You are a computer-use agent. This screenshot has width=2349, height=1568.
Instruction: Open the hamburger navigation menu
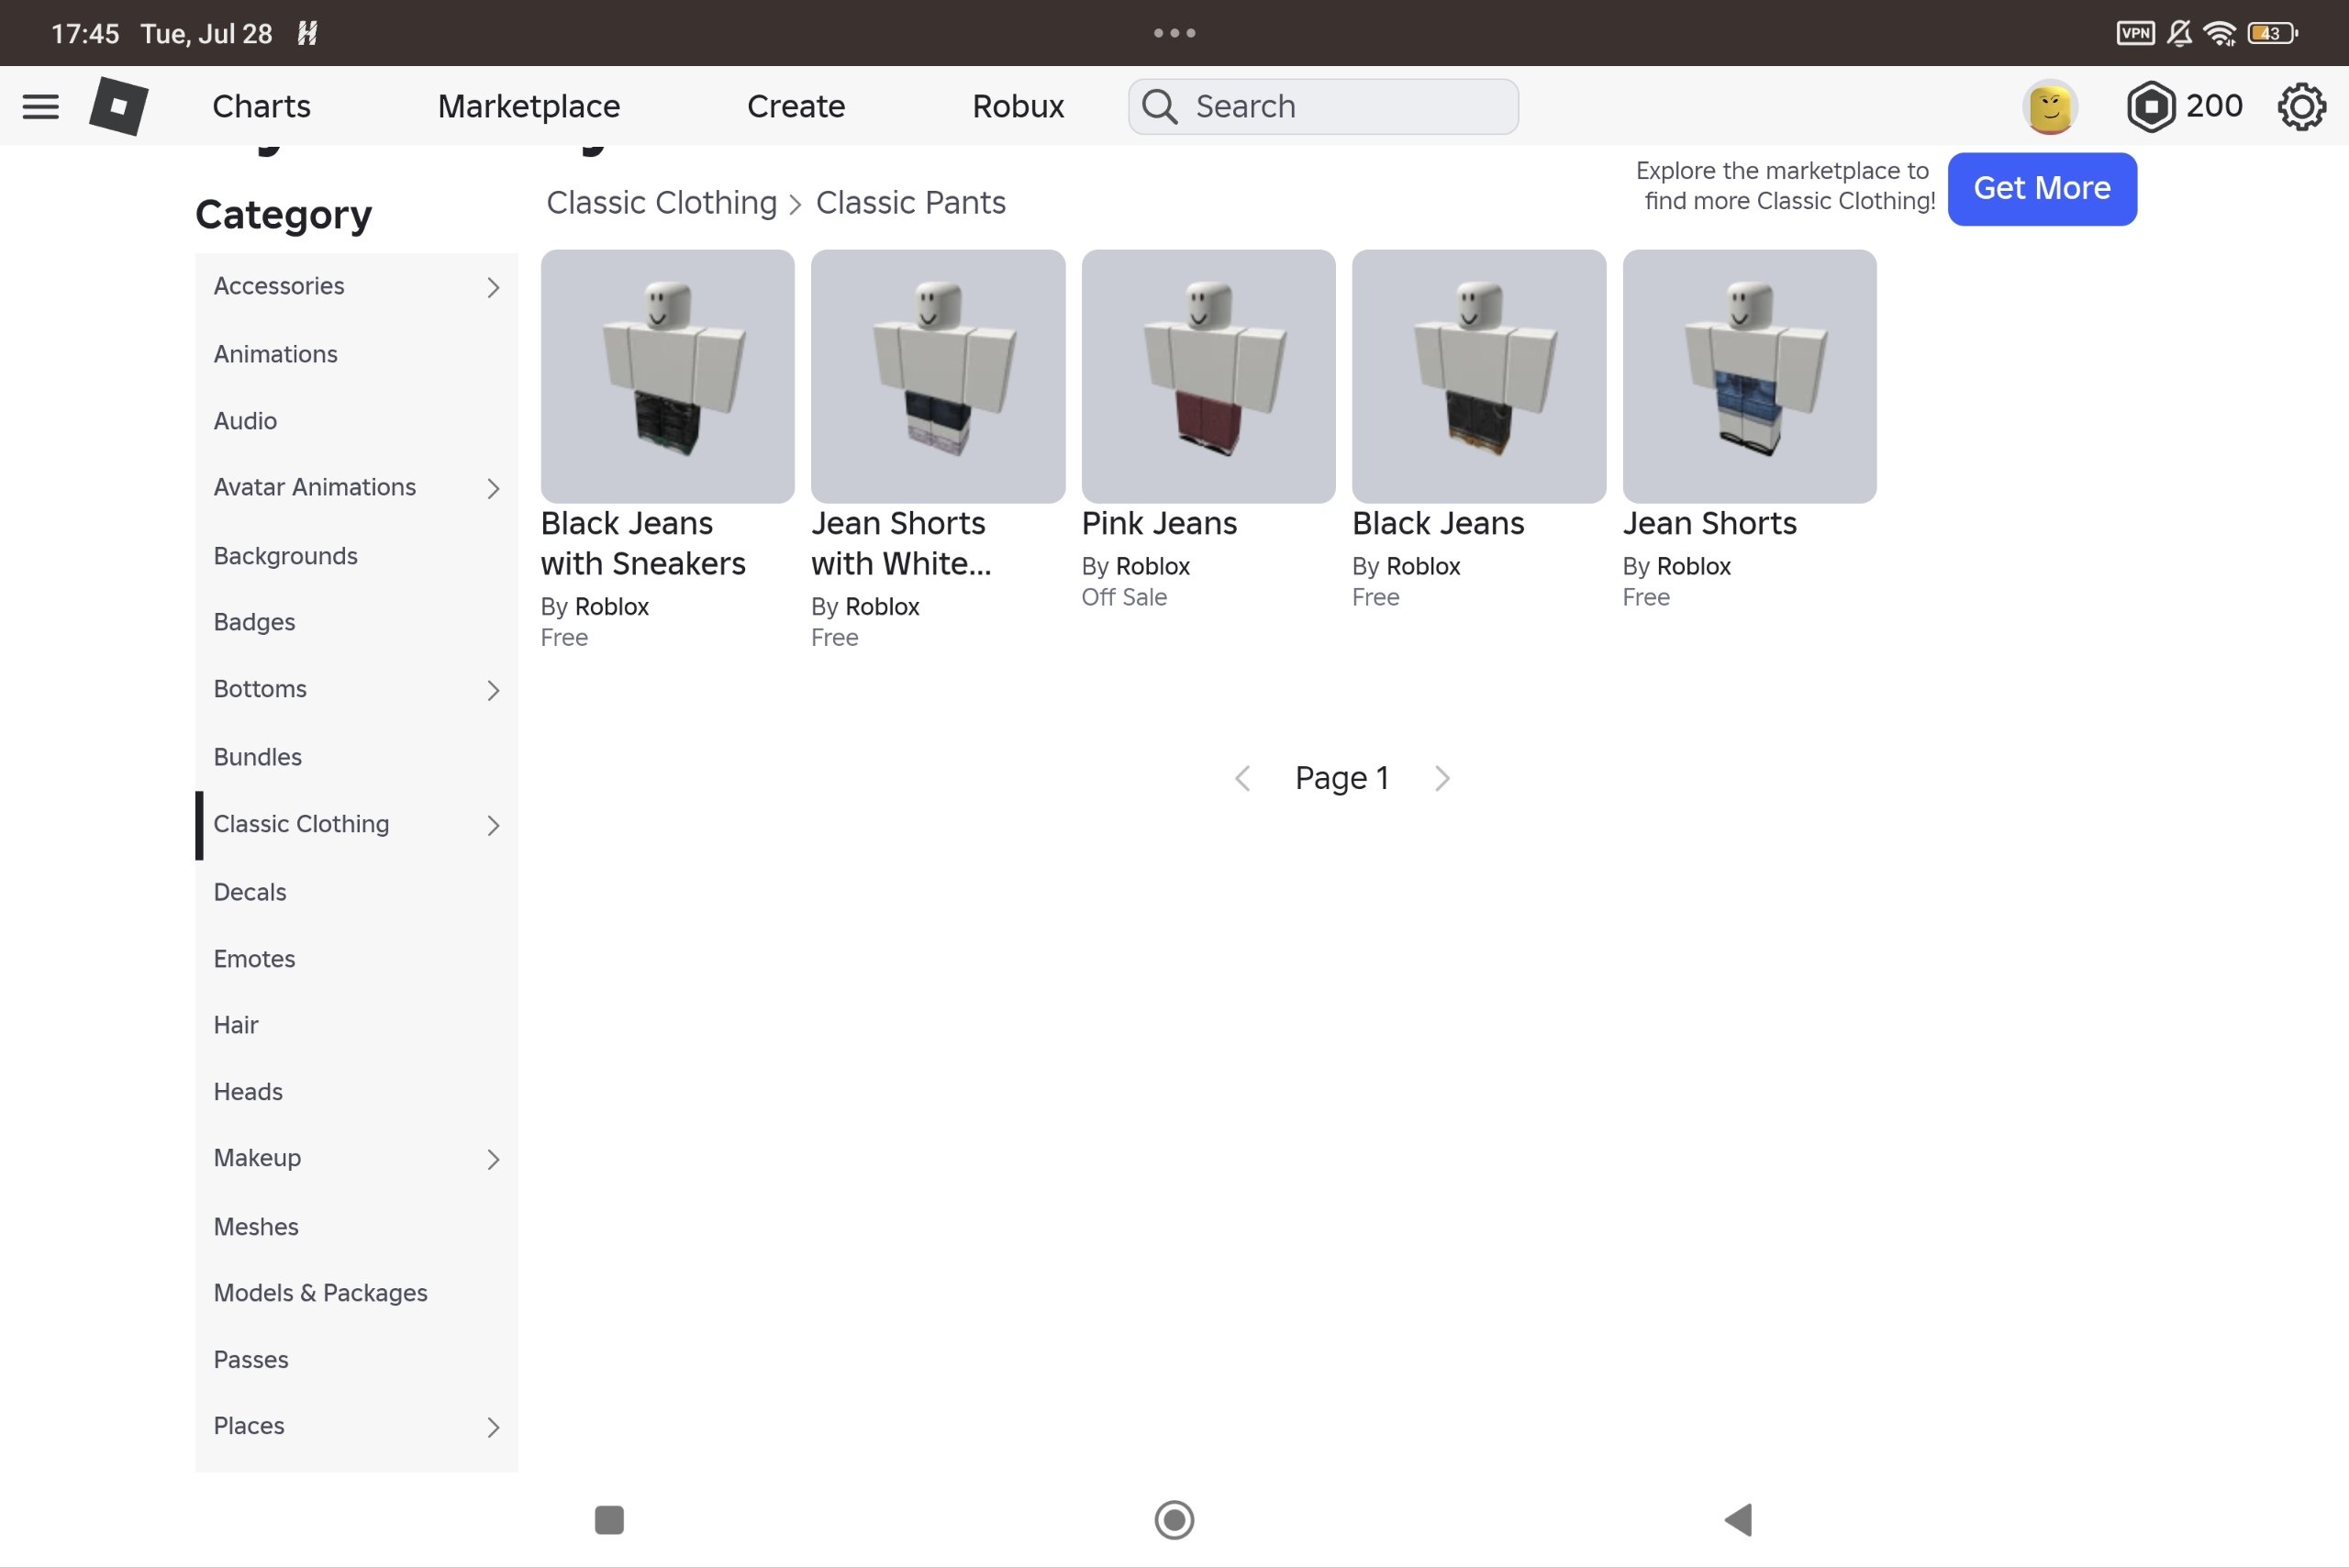40,106
